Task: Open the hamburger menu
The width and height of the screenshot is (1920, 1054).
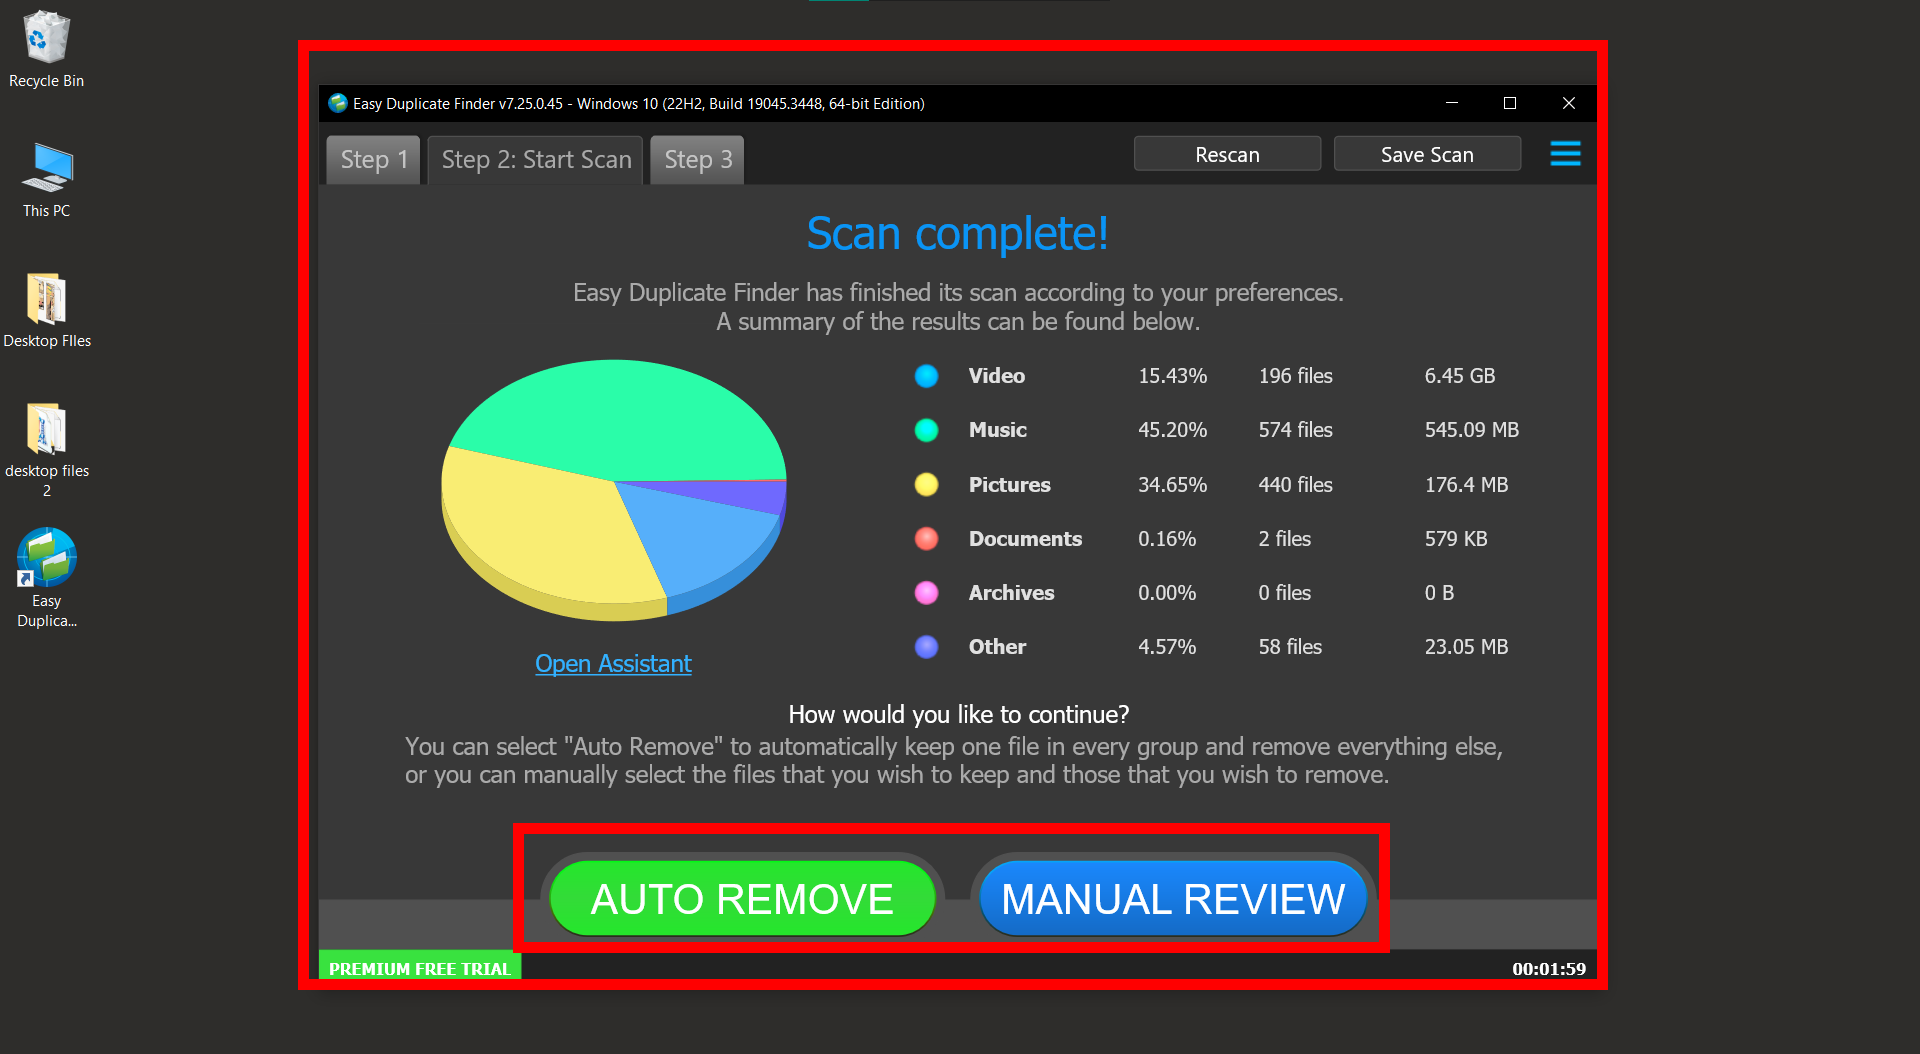Action: click(1564, 154)
